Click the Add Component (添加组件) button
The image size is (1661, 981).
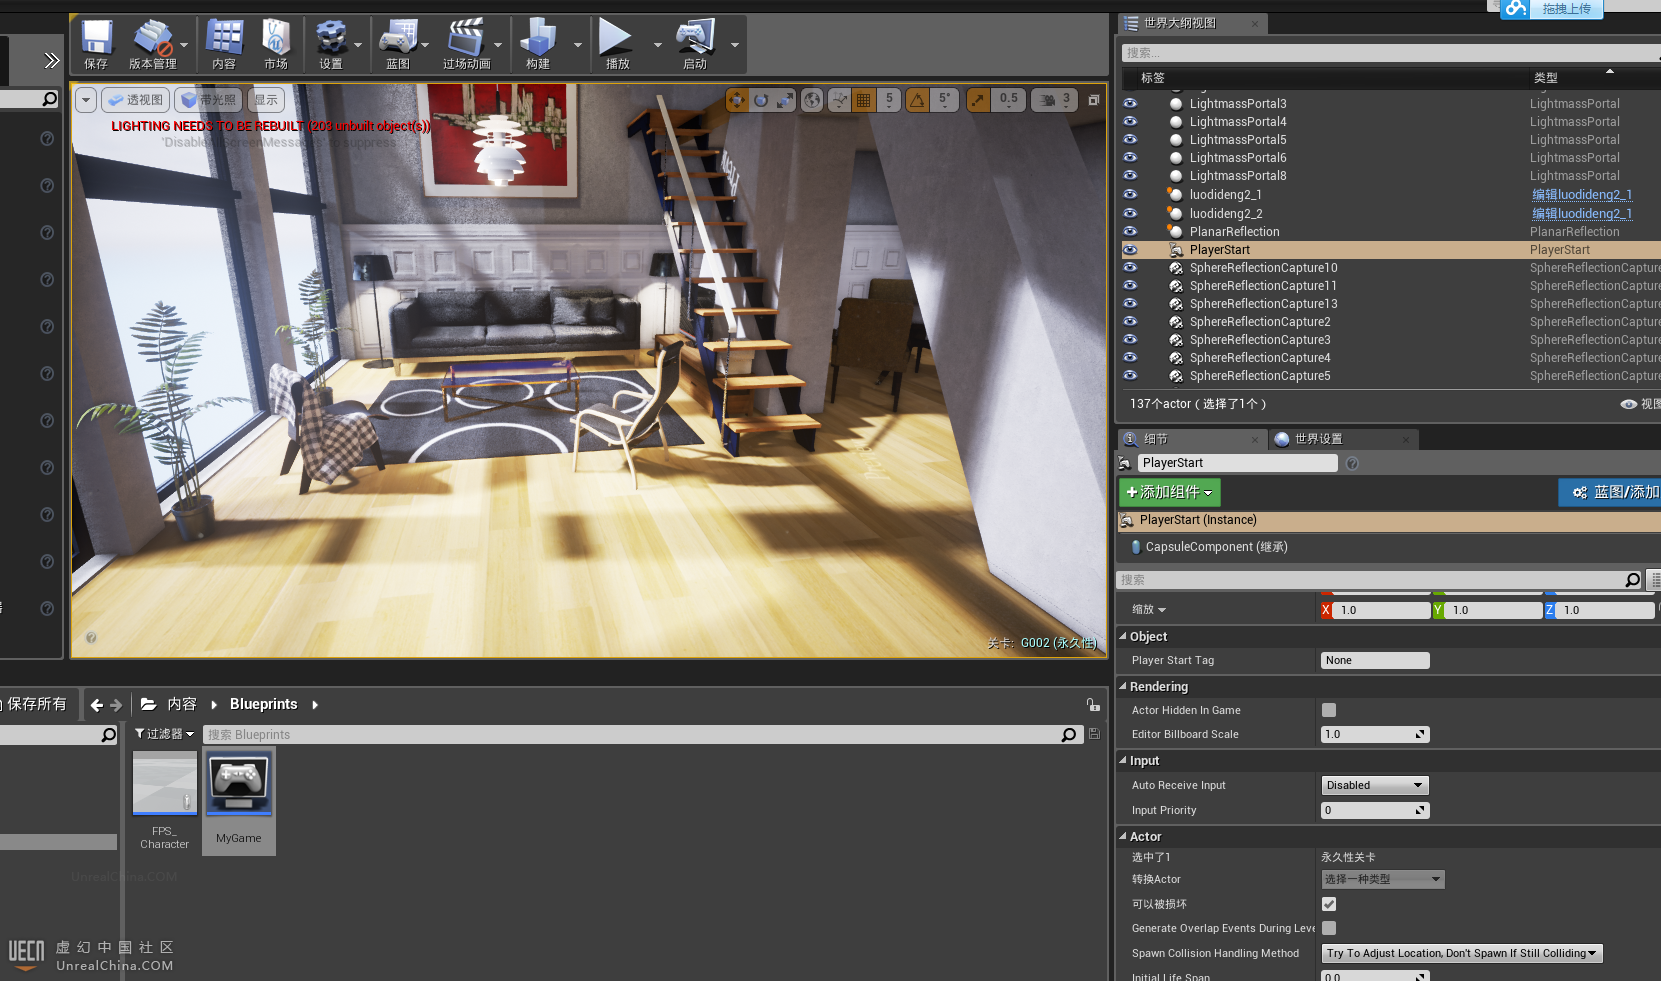1169,492
